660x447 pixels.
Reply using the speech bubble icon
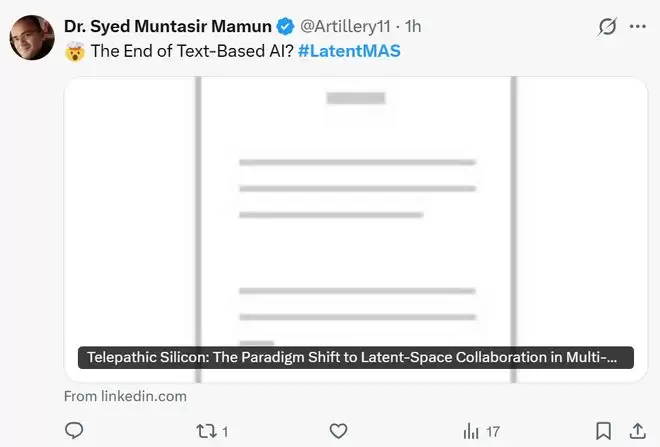(74, 431)
